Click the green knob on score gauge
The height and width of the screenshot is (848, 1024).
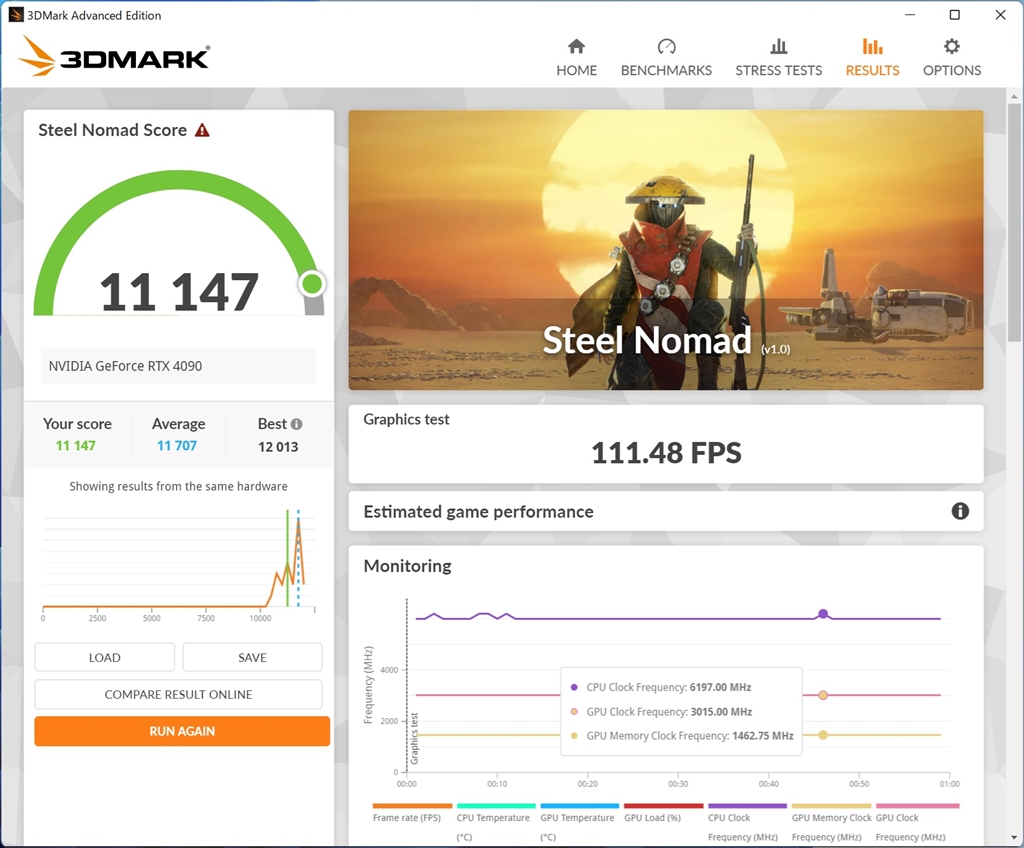312,284
